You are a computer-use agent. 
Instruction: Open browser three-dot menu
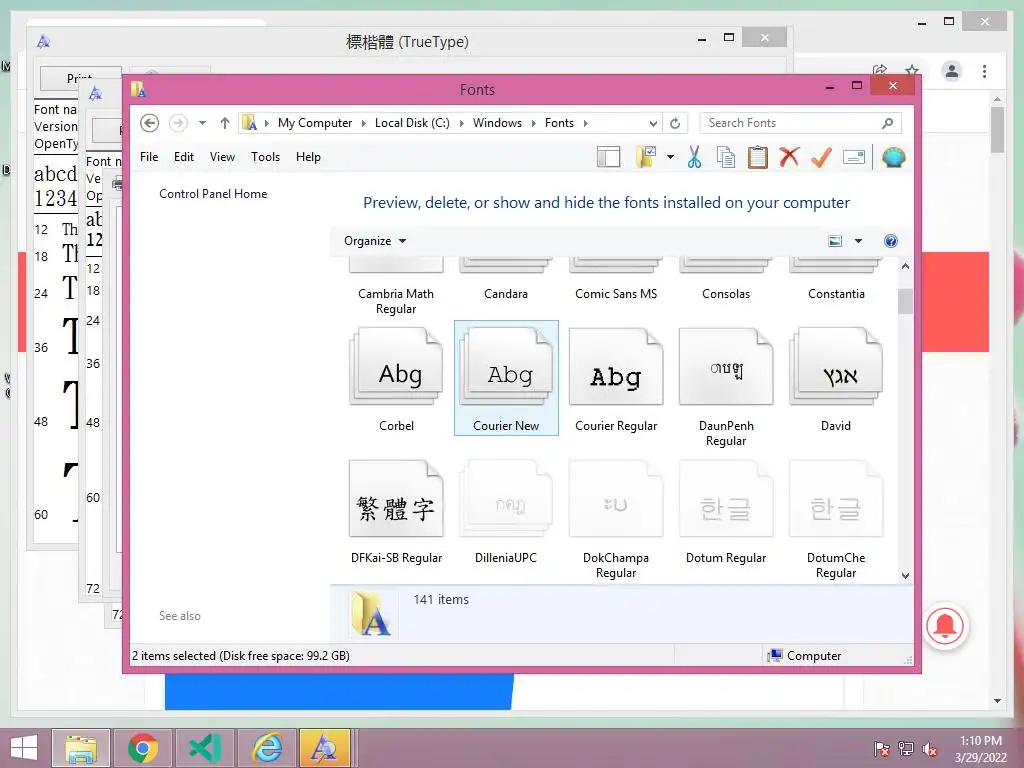click(x=984, y=71)
